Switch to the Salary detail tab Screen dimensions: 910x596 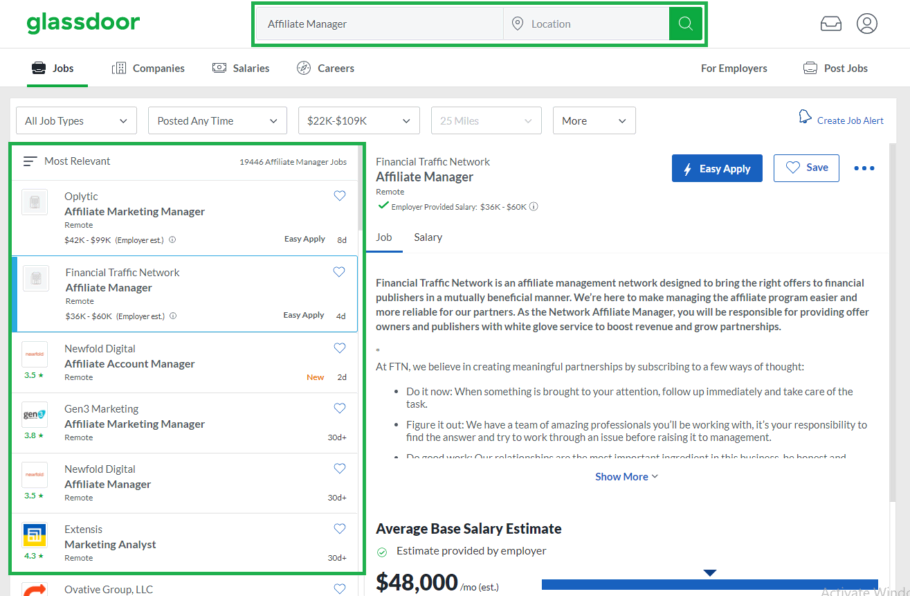(x=428, y=237)
